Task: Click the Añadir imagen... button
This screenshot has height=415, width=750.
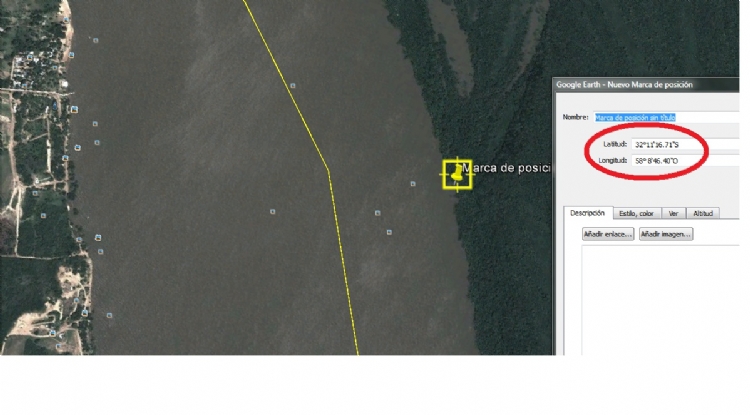Action: pos(666,234)
